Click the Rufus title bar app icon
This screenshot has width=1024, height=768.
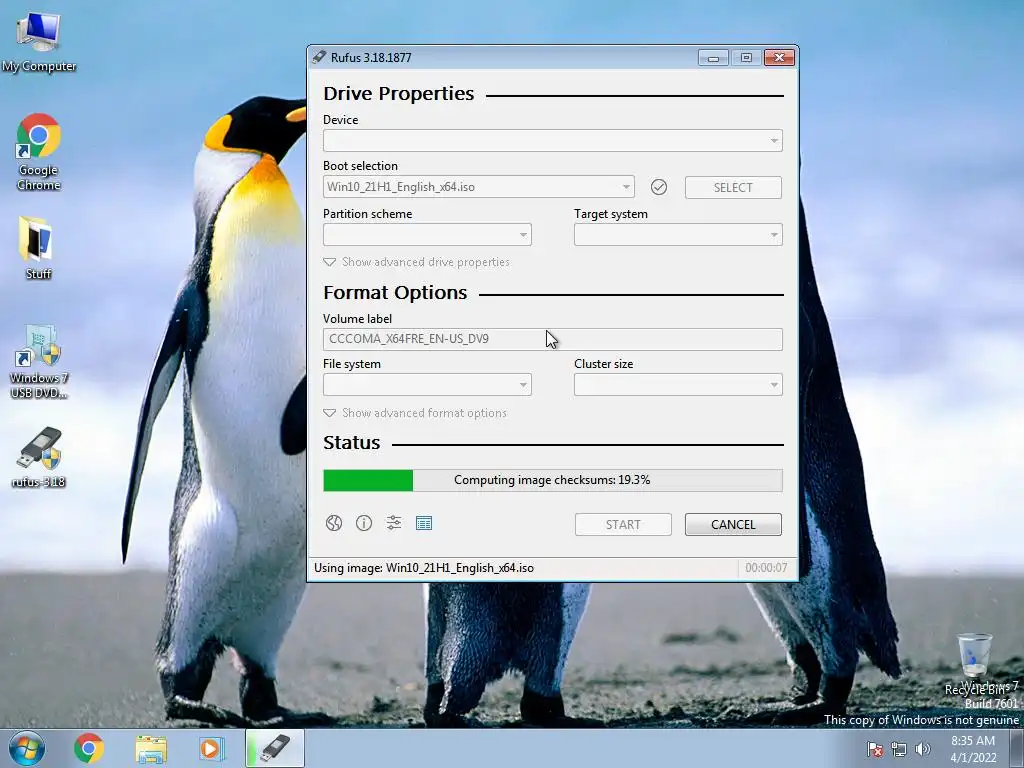[x=319, y=57]
